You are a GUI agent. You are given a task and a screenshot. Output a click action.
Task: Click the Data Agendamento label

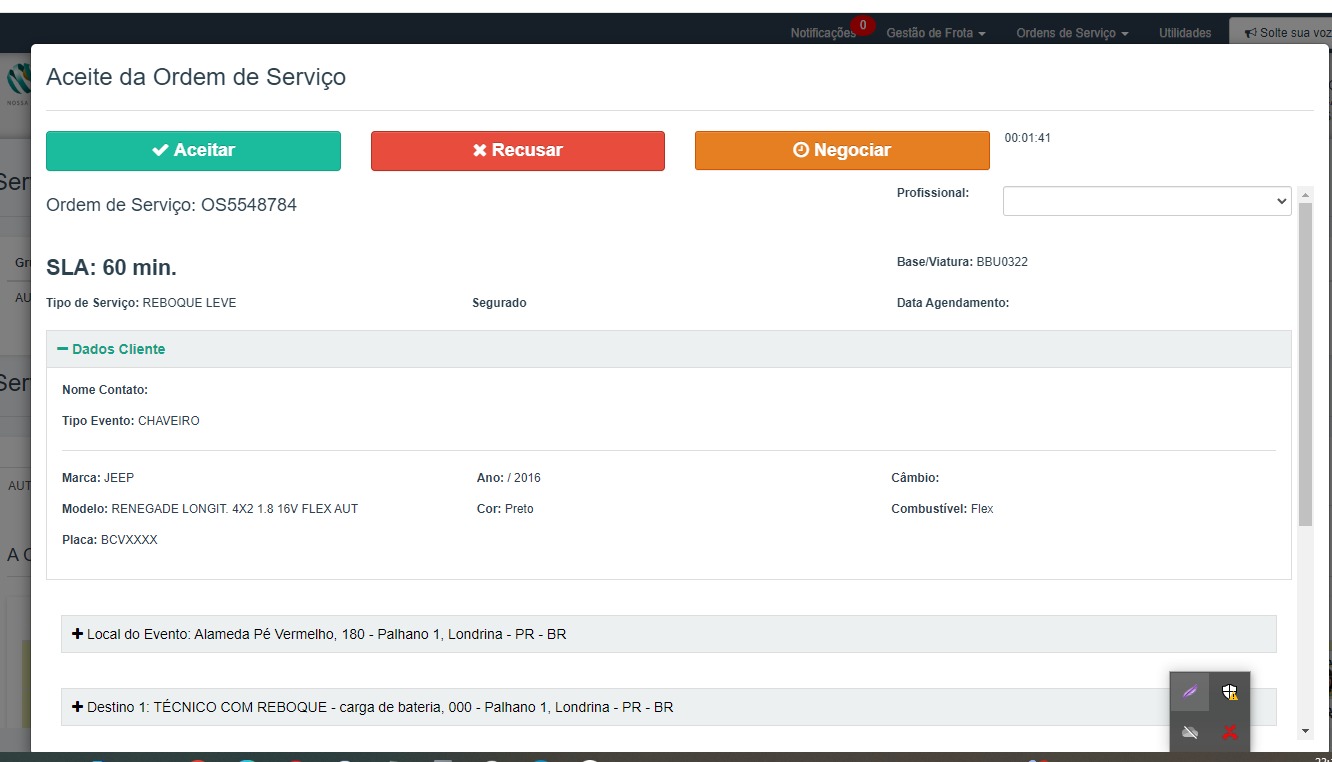tap(953, 303)
